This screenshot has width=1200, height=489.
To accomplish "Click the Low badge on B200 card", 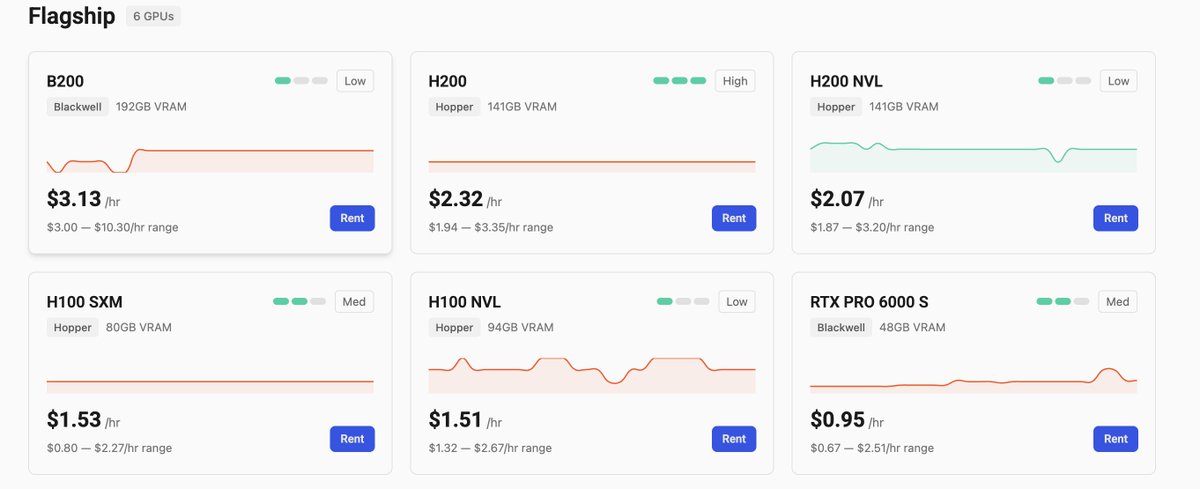I will point(355,81).
